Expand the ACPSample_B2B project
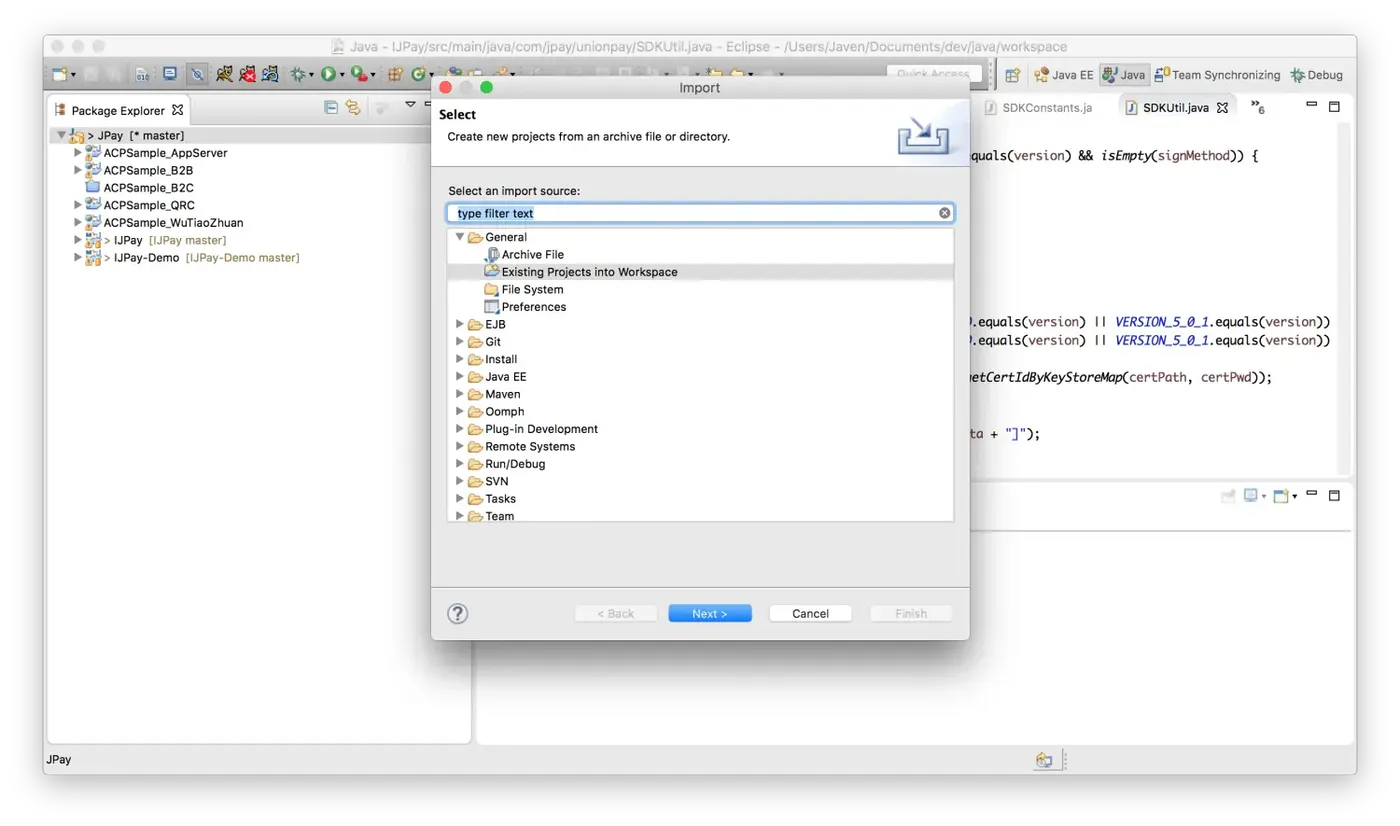The width and height of the screenshot is (1400, 826). pos(78,170)
